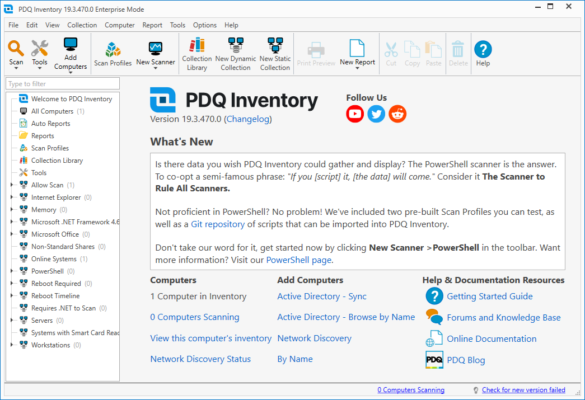The width and height of the screenshot is (585, 400).
Task: Open the Collection menu
Action: click(x=82, y=25)
